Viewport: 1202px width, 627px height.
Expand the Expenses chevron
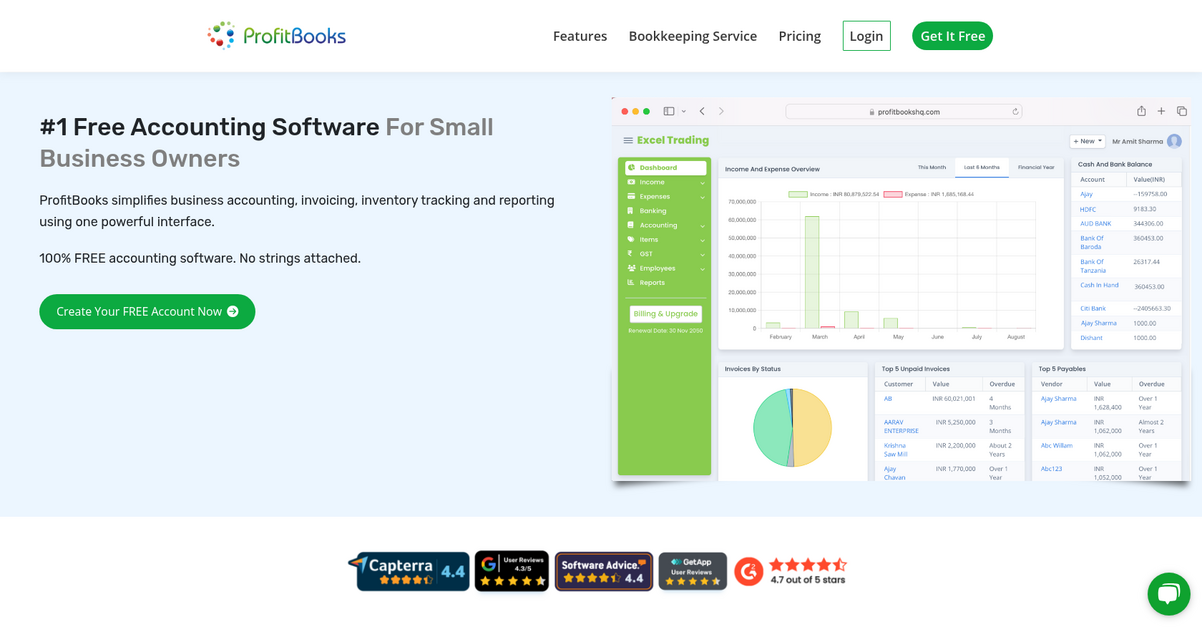point(702,197)
